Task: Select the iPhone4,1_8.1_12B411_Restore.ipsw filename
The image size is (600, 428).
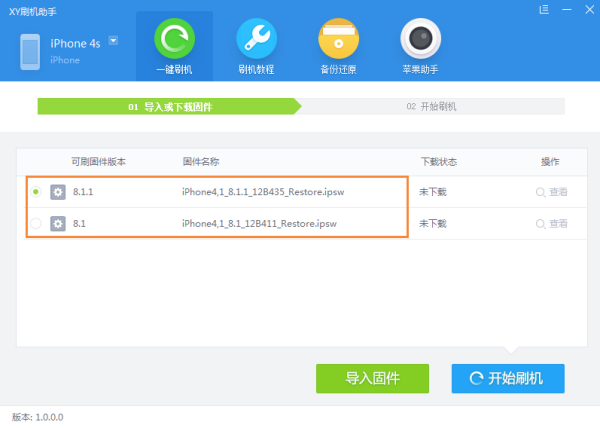Action: 259,224
